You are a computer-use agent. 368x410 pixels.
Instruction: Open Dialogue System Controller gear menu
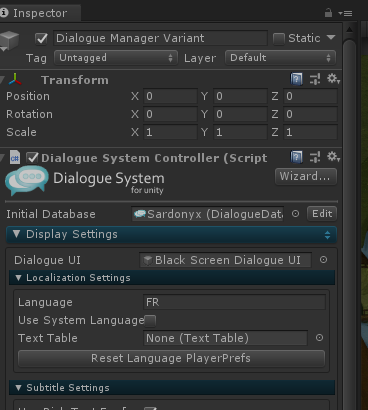point(333,157)
